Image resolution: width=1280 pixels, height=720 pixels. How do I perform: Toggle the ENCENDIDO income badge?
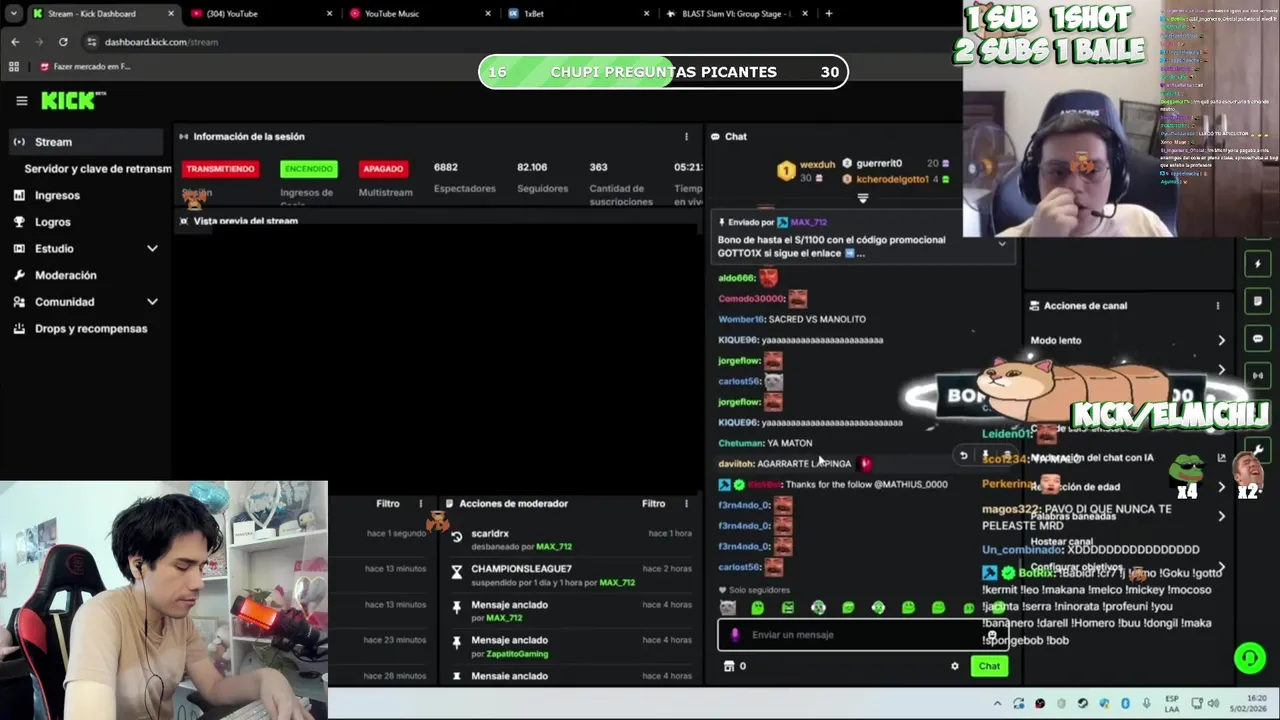[x=308, y=169]
